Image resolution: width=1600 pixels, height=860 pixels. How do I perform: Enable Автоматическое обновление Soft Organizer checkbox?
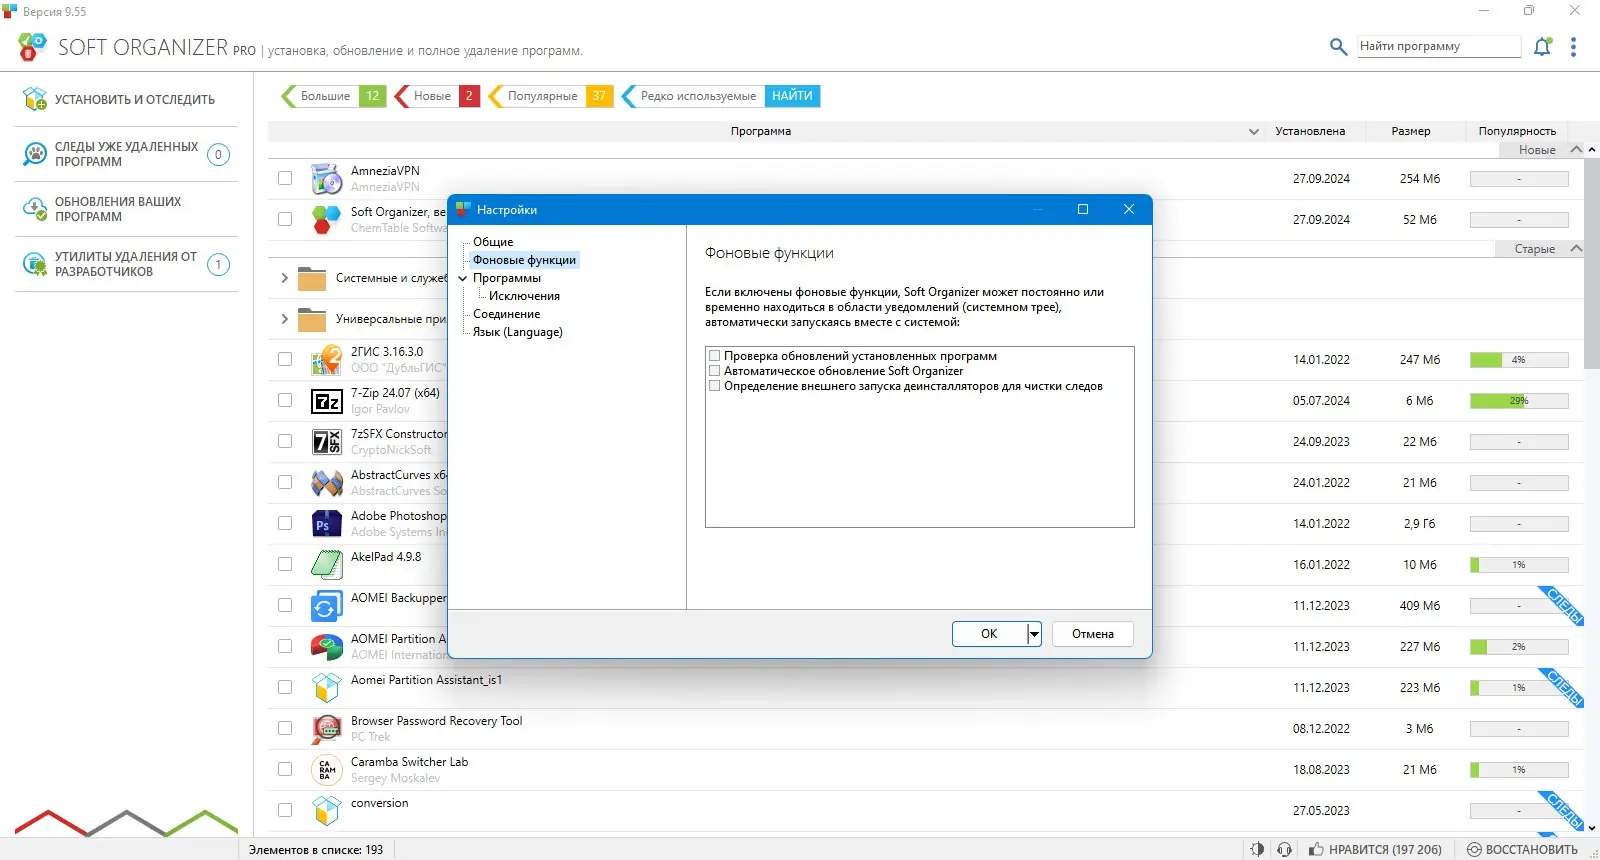tap(714, 371)
